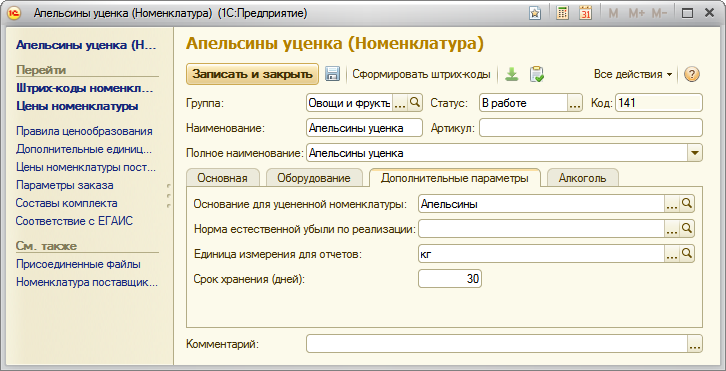Click the empty Норма естественной убыли field
This screenshot has height=371, width=726.
tap(542, 228)
